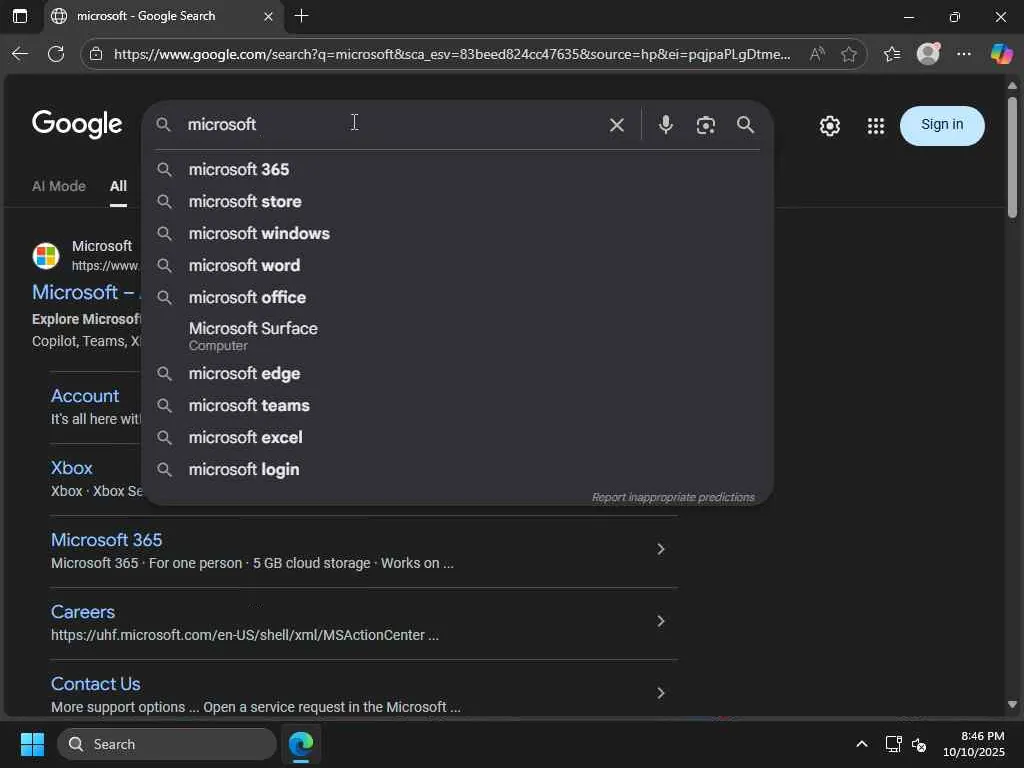Open network status tray icon
Viewport: 1024px width, 768px height.
[x=893, y=744]
